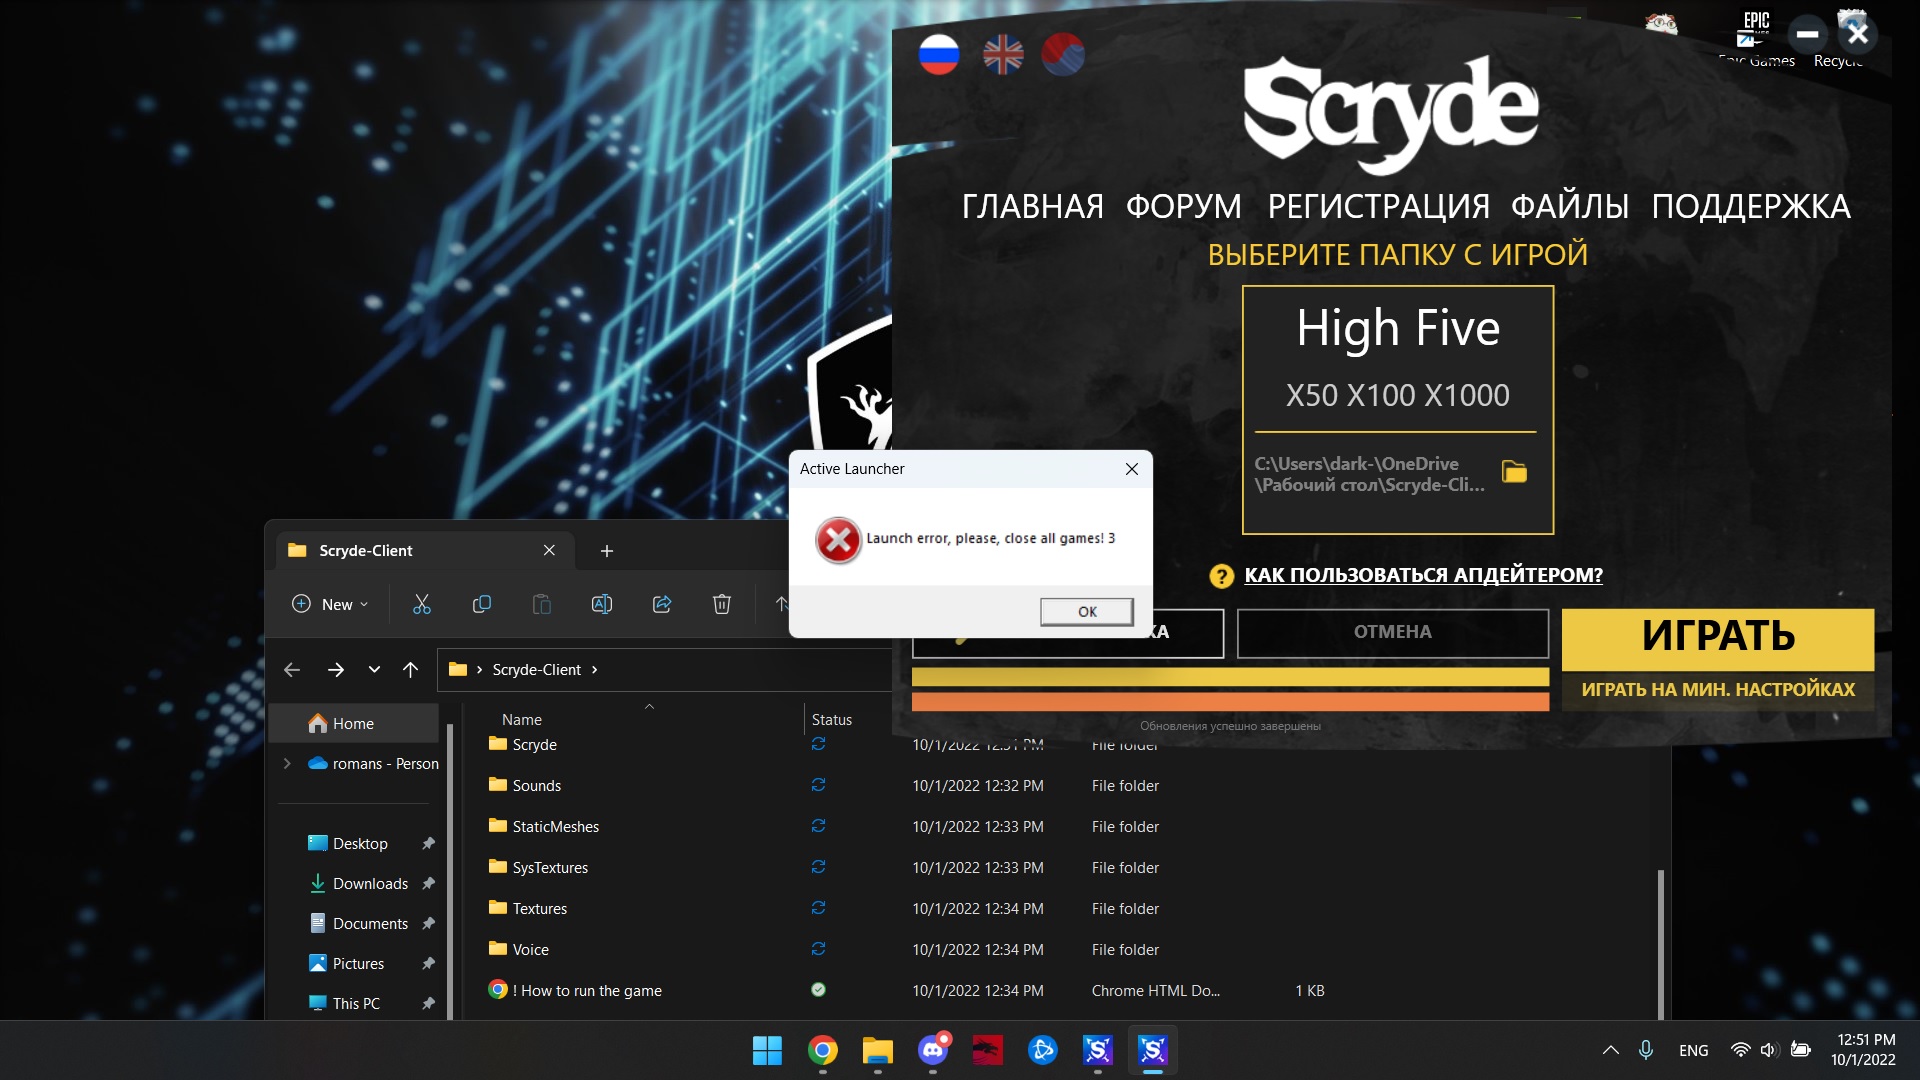This screenshot has height=1080, width=1920.
Task: Click the Cut scissors icon in Explorer
Action: (x=421, y=604)
